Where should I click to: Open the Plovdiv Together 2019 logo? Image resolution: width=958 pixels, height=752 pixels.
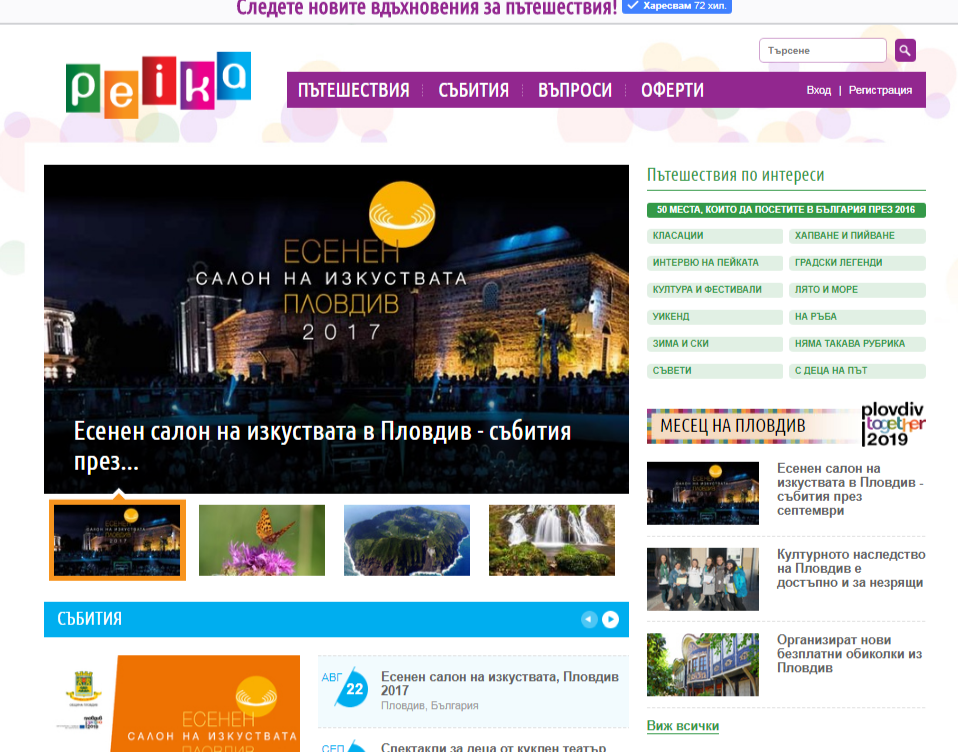[x=893, y=425]
